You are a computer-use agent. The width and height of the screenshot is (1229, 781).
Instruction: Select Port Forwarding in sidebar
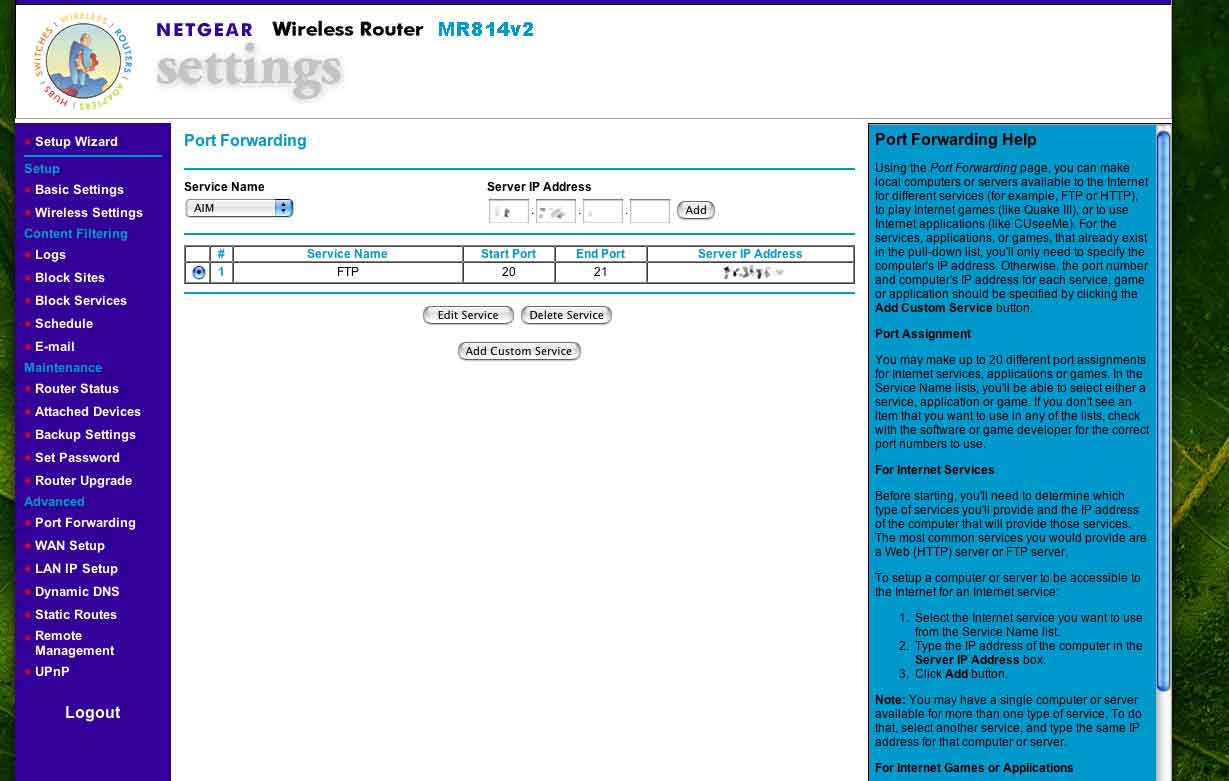(x=85, y=523)
